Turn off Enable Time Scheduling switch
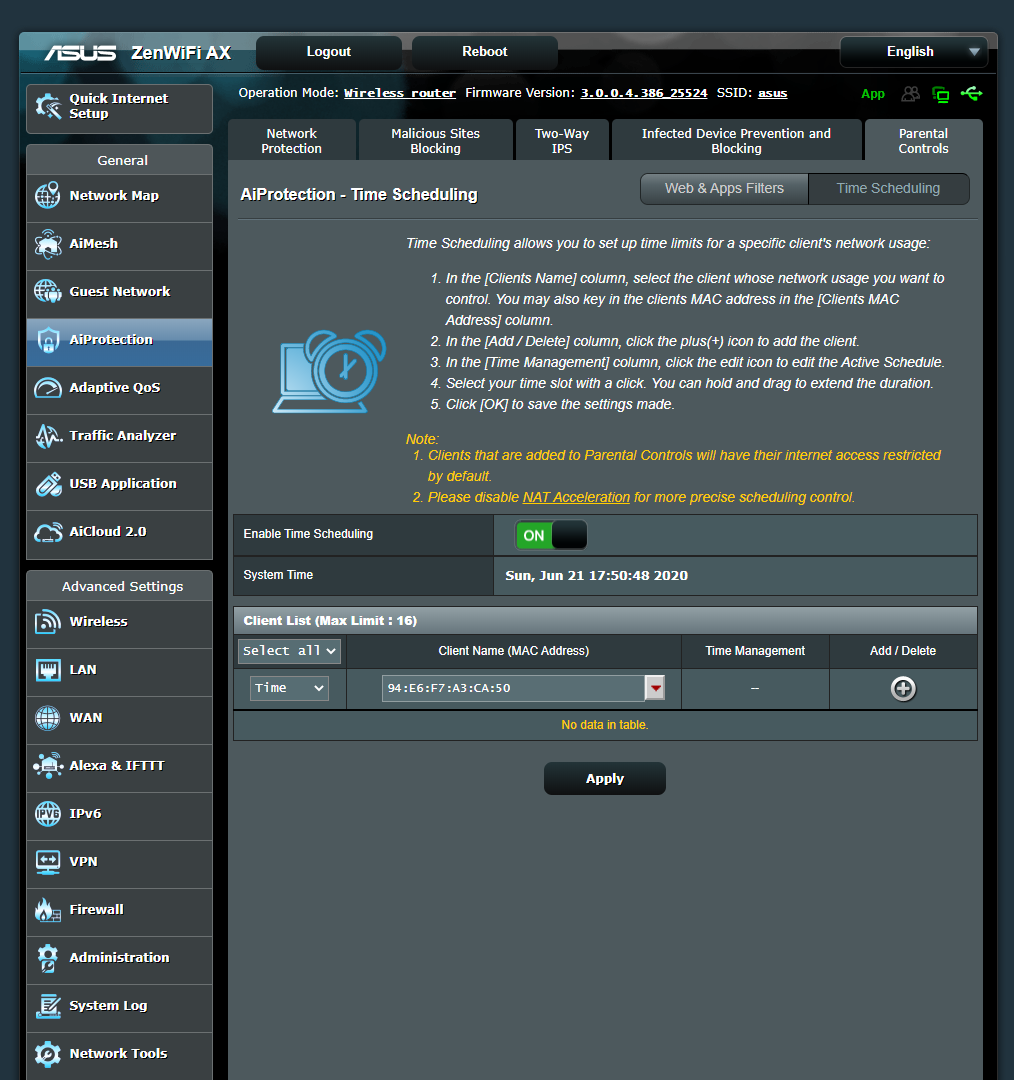Screen dimensions: 1014x1080 point(551,535)
